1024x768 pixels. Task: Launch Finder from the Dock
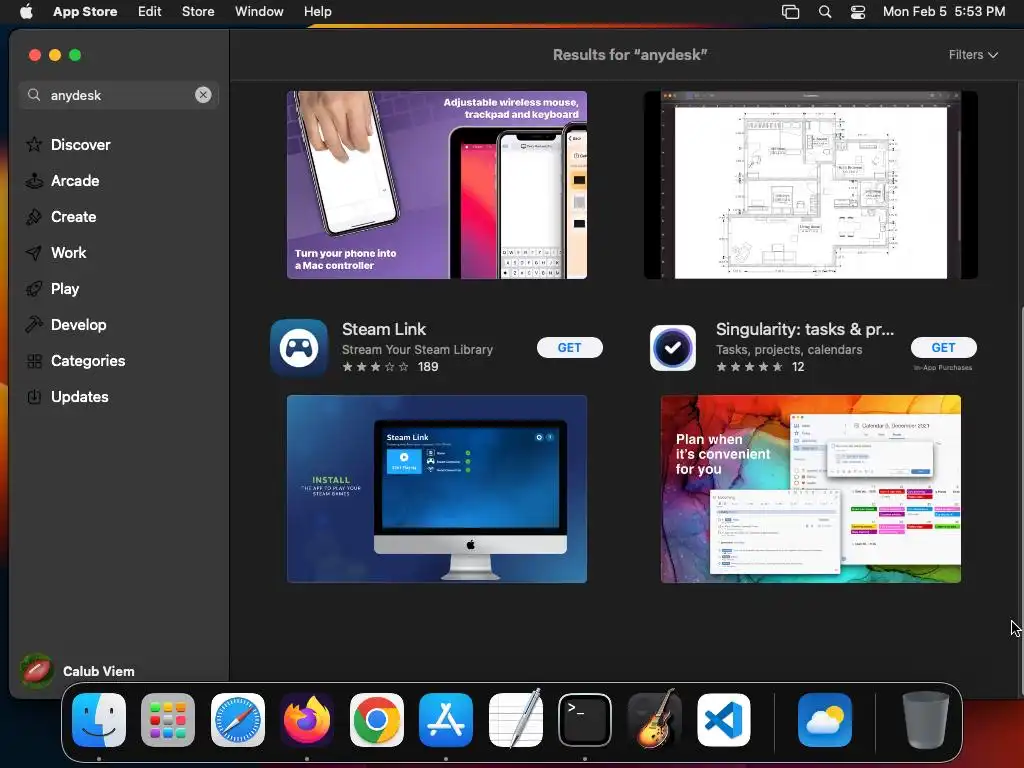[x=99, y=720]
